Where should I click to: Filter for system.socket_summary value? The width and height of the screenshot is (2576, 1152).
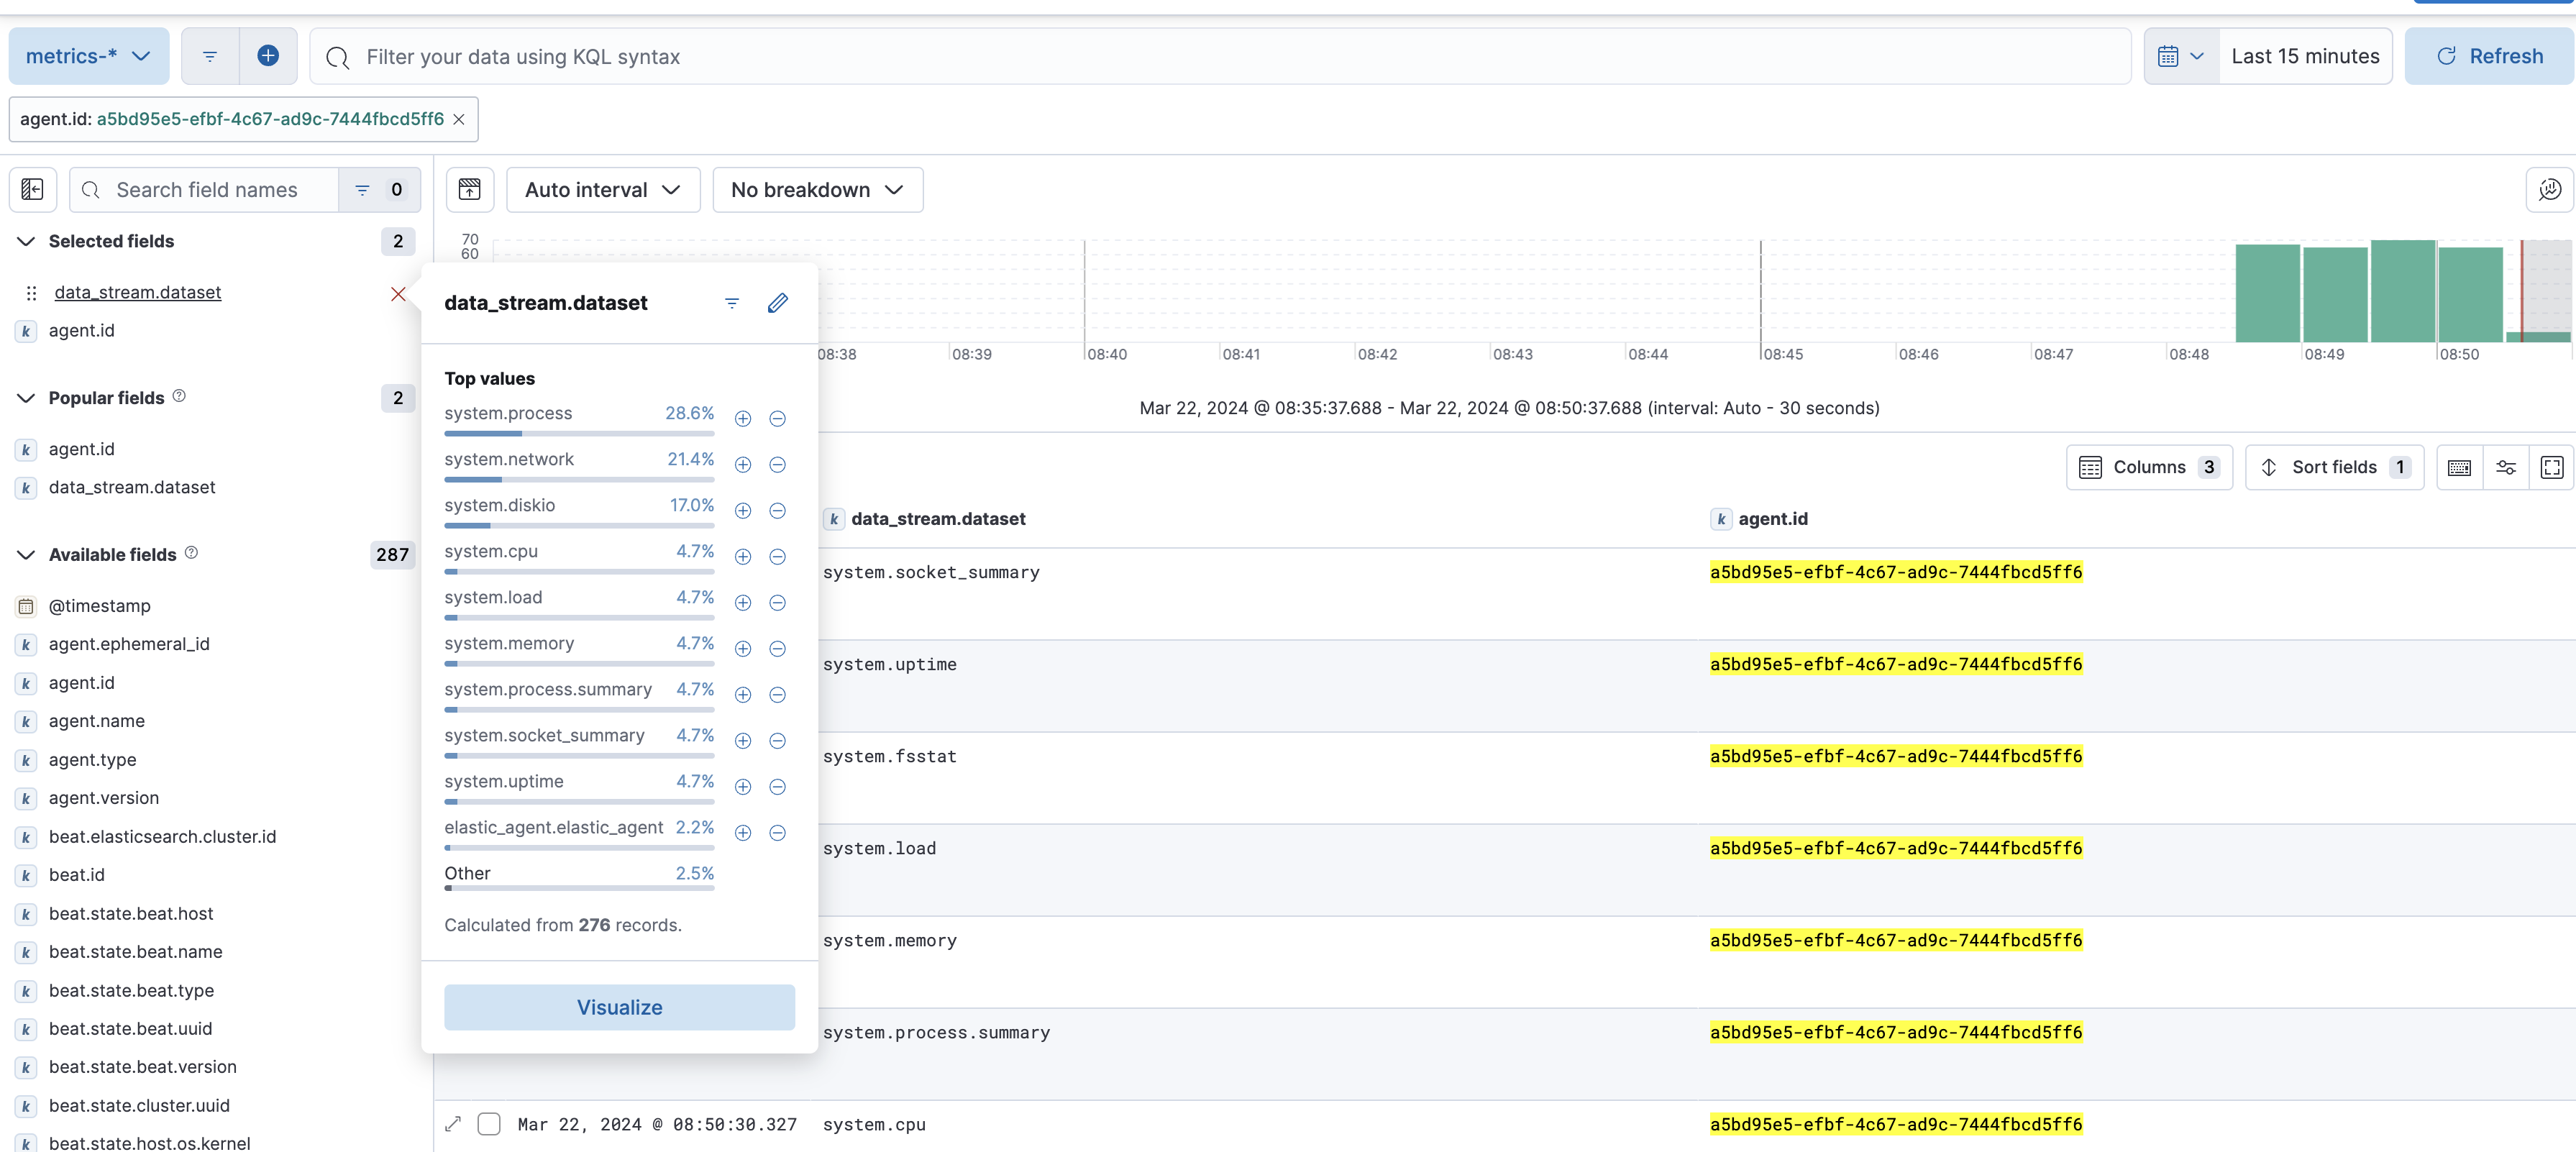point(743,741)
